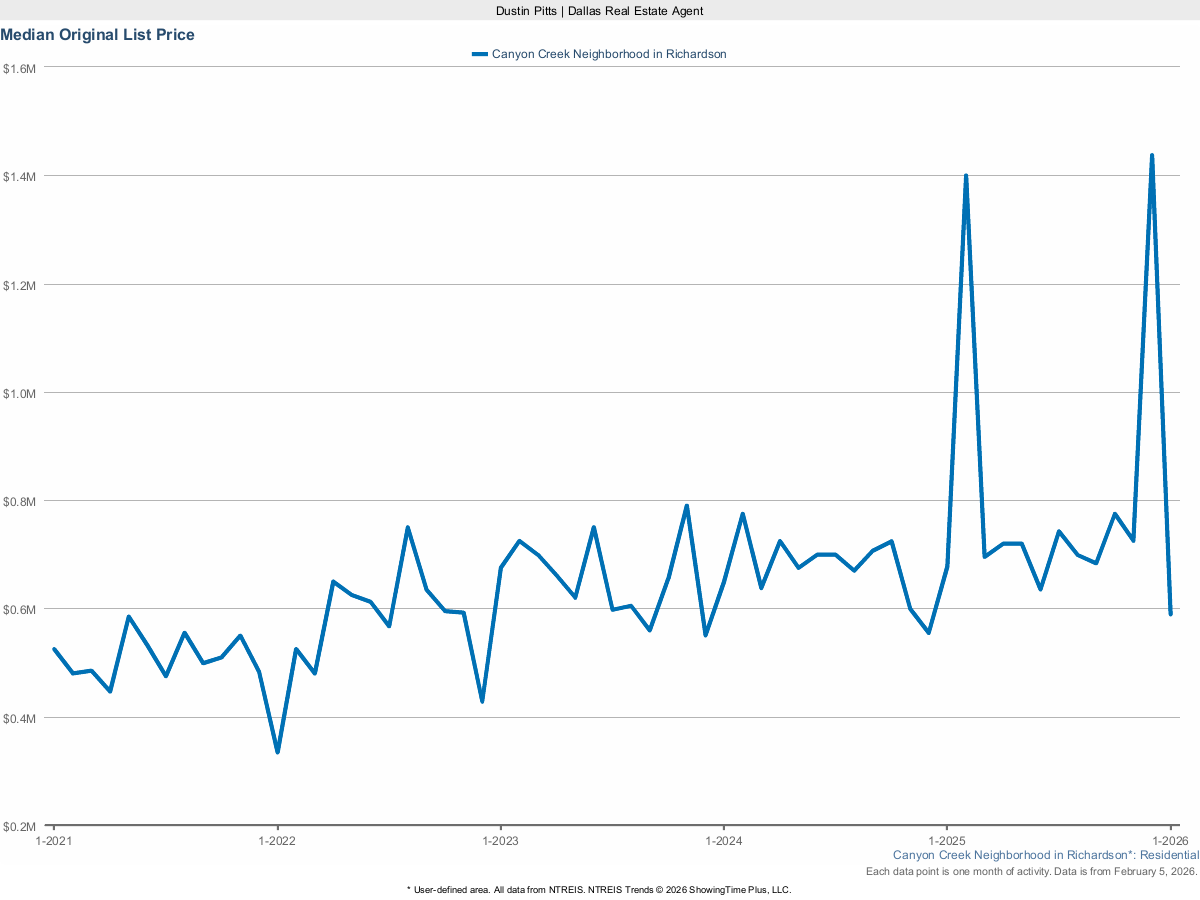Viewport: 1200px width, 900px height.
Task: Select the blue series indicator in the legend
Action: tap(477, 53)
